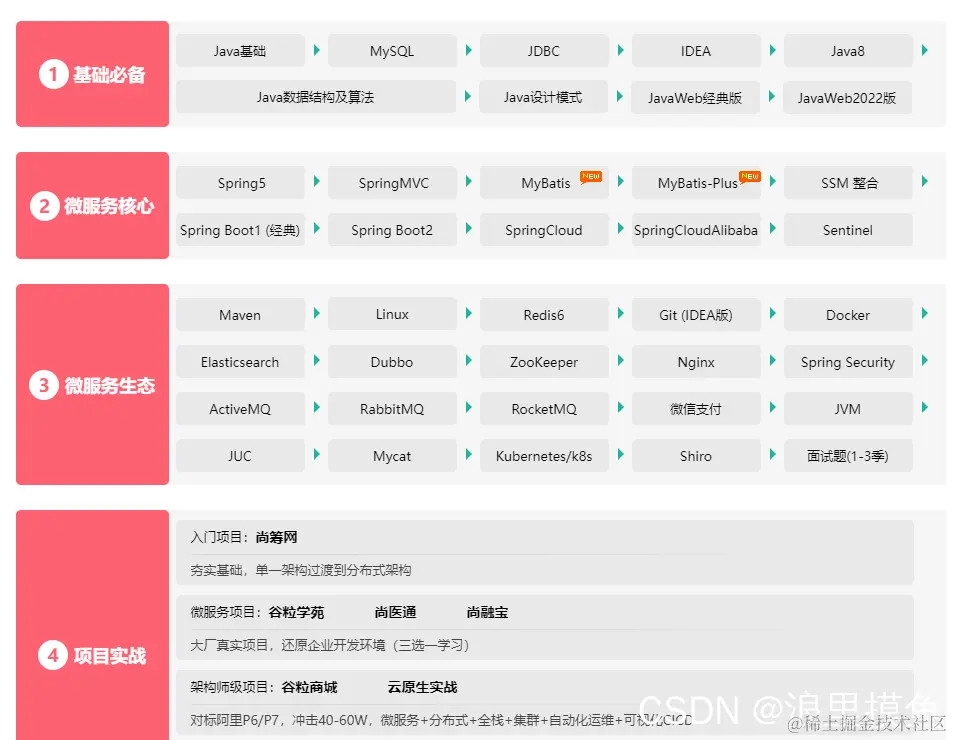Click the green arrow after JVM
The height and width of the screenshot is (740, 953).
pyautogui.click(x=924, y=407)
